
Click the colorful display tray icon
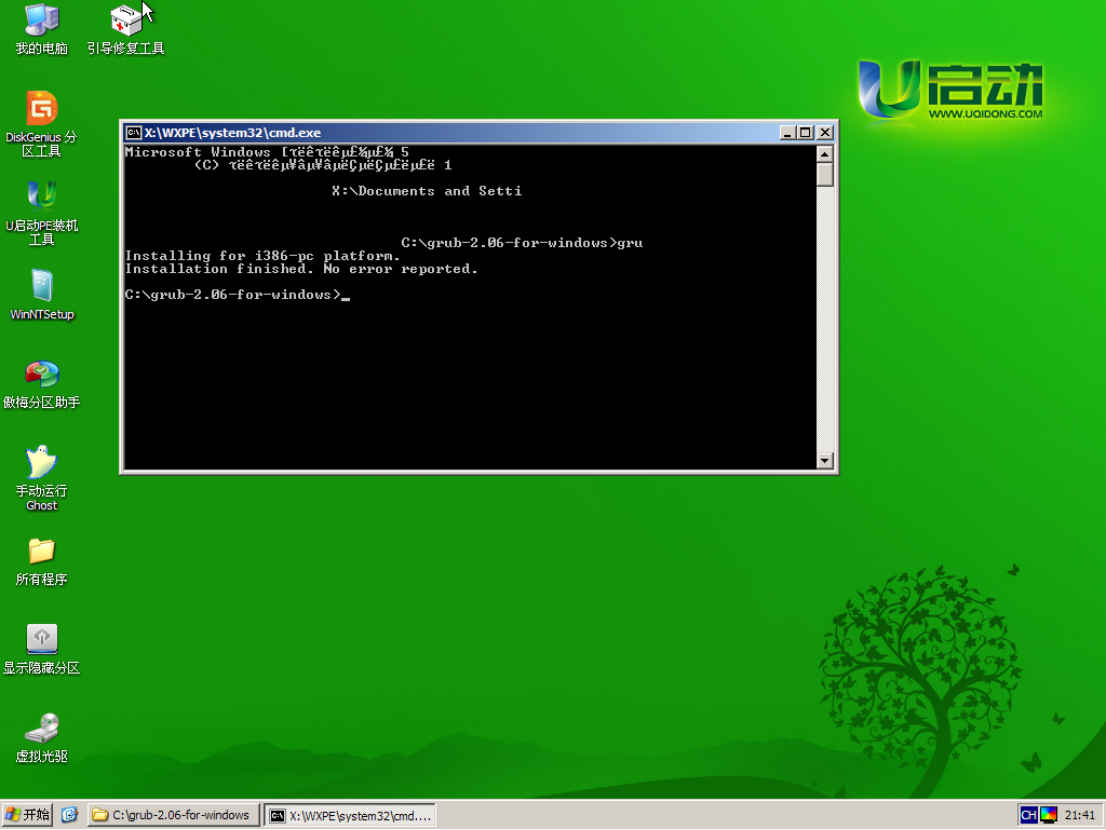click(1049, 815)
